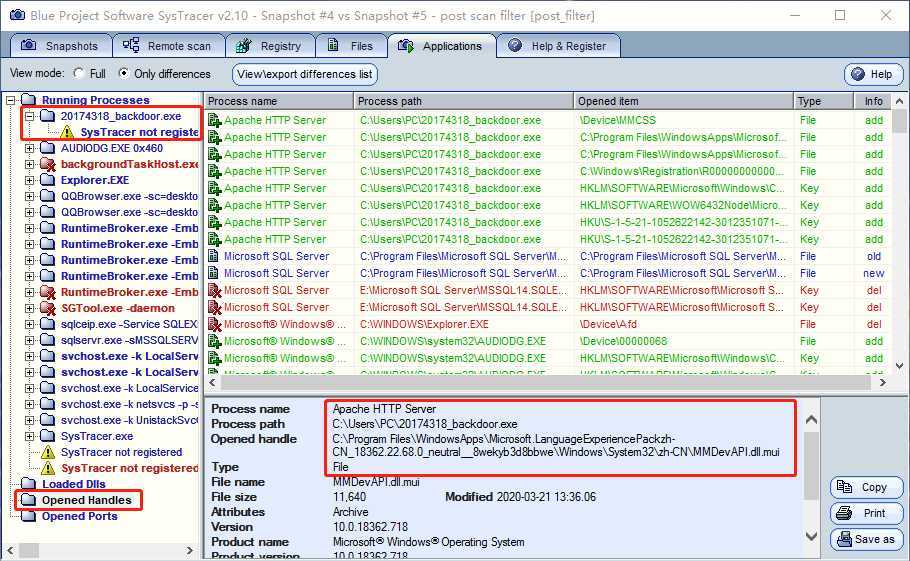Image resolution: width=910 pixels, height=561 pixels.
Task: Click the Help button
Action: point(873,74)
